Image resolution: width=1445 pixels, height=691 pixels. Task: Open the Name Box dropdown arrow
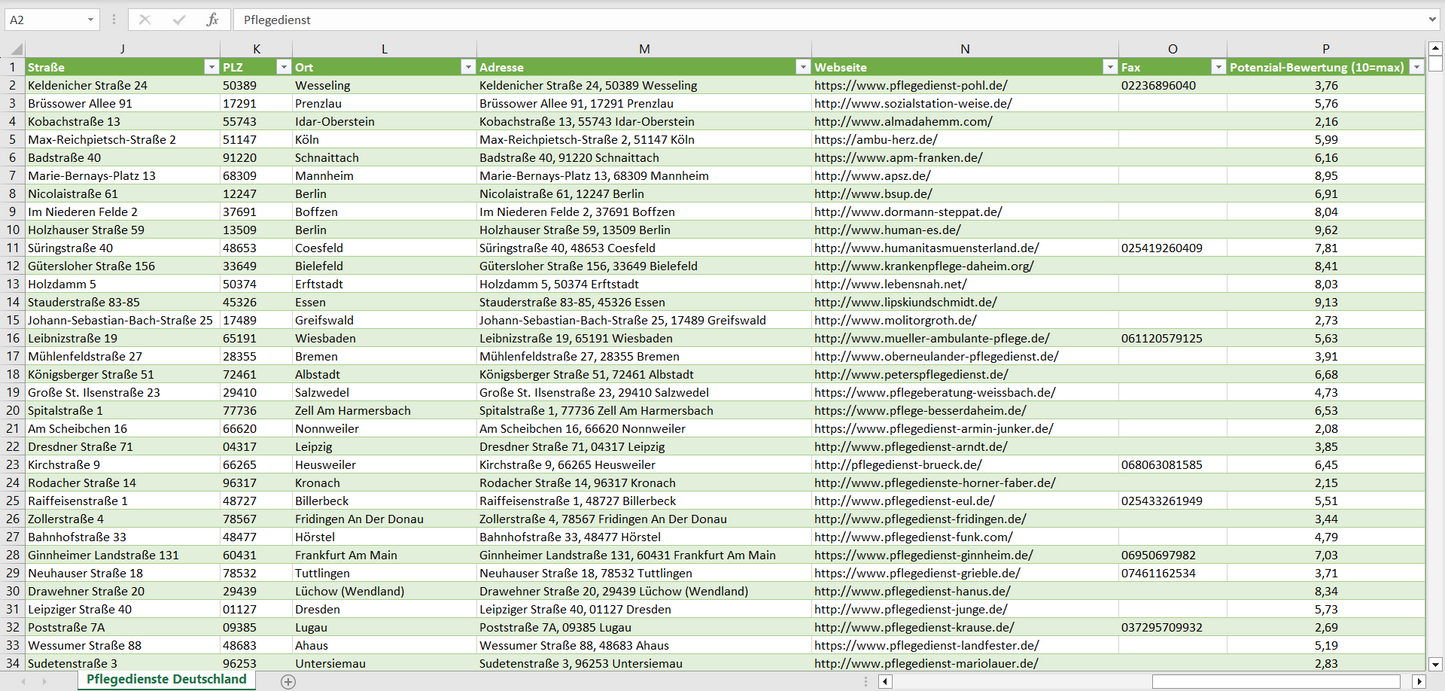coord(90,20)
